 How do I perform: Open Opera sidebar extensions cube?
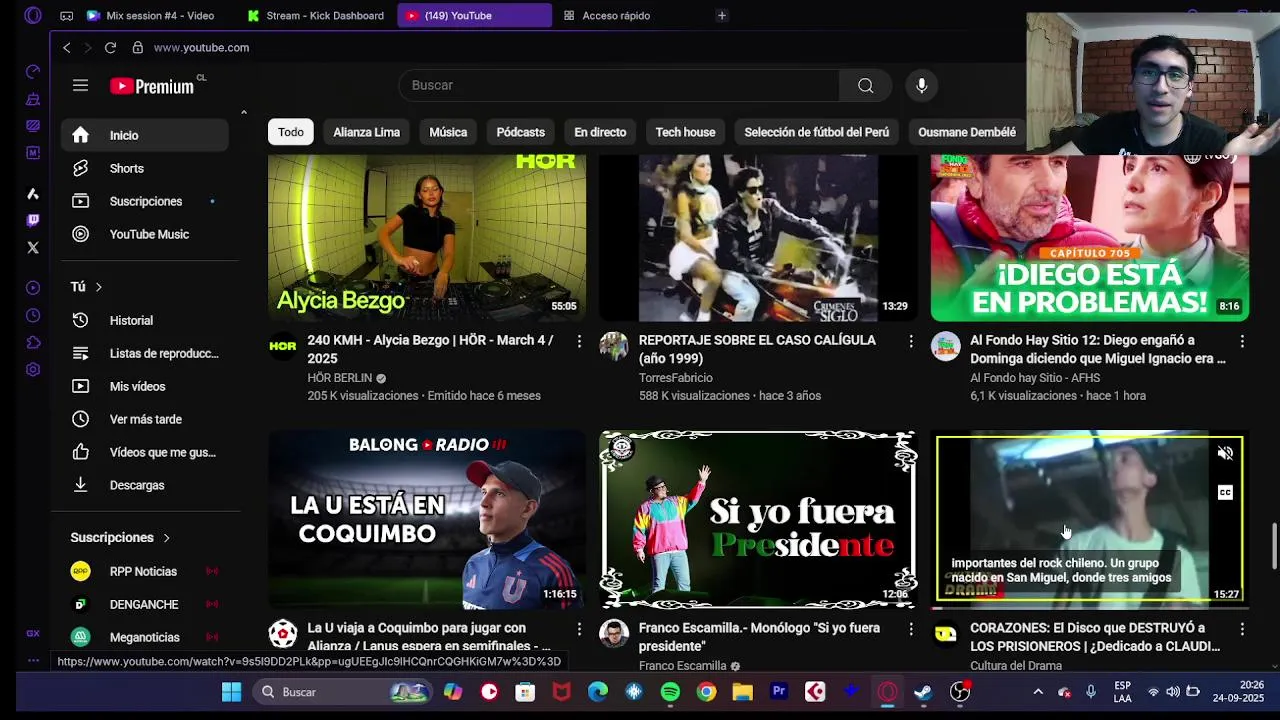click(33, 342)
